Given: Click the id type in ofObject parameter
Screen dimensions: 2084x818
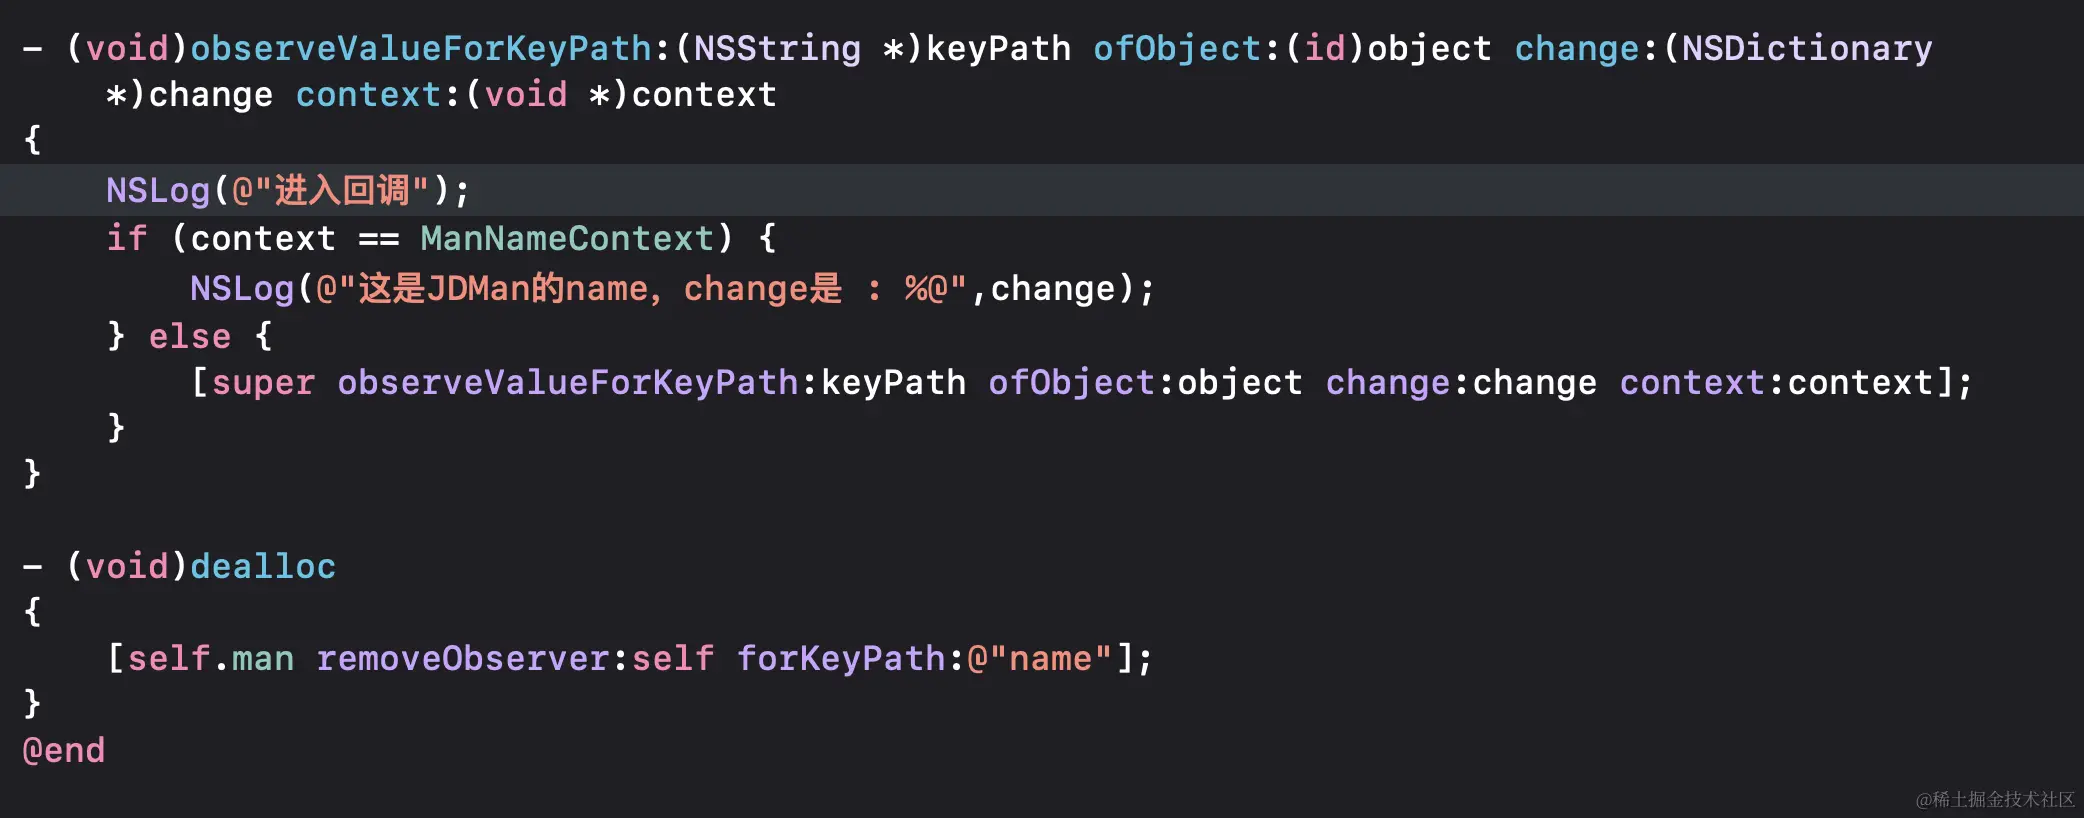Looking at the screenshot, I should click(1325, 48).
